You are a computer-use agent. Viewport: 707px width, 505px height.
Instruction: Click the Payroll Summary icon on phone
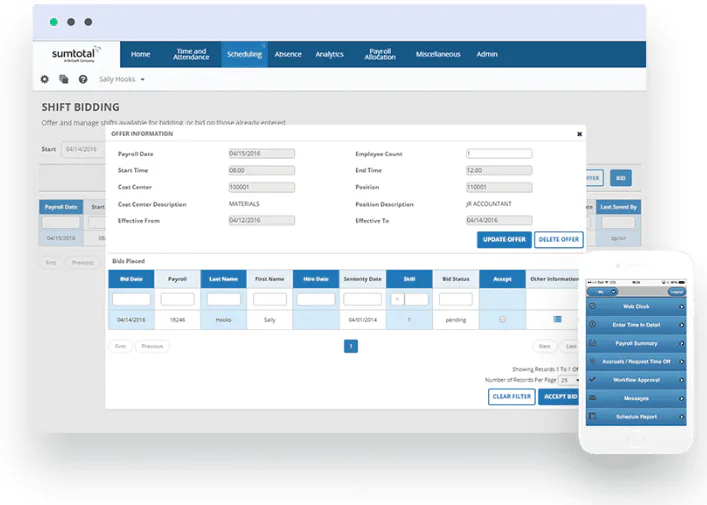(592, 343)
